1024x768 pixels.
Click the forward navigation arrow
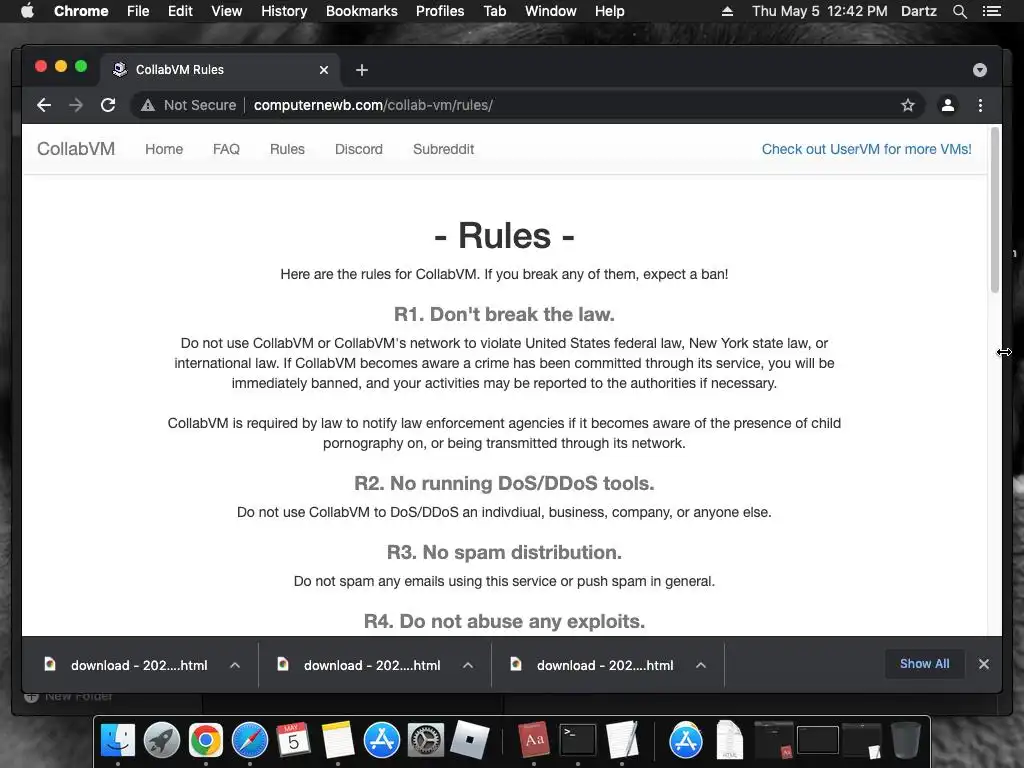pyautogui.click(x=76, y=105)
